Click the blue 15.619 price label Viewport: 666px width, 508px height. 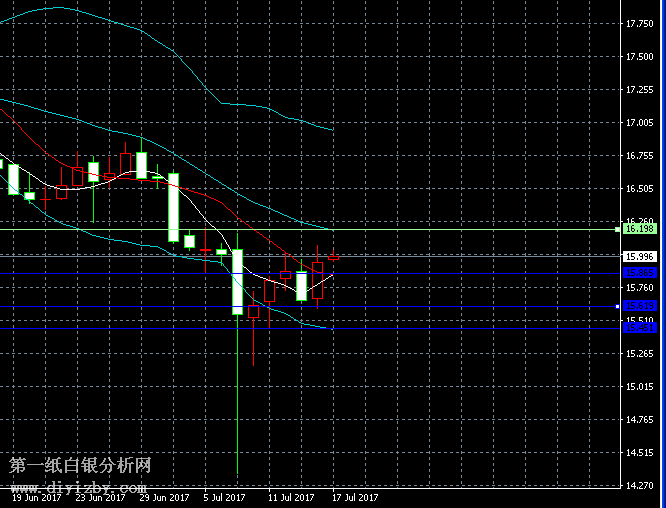click(x=639, y=306)
